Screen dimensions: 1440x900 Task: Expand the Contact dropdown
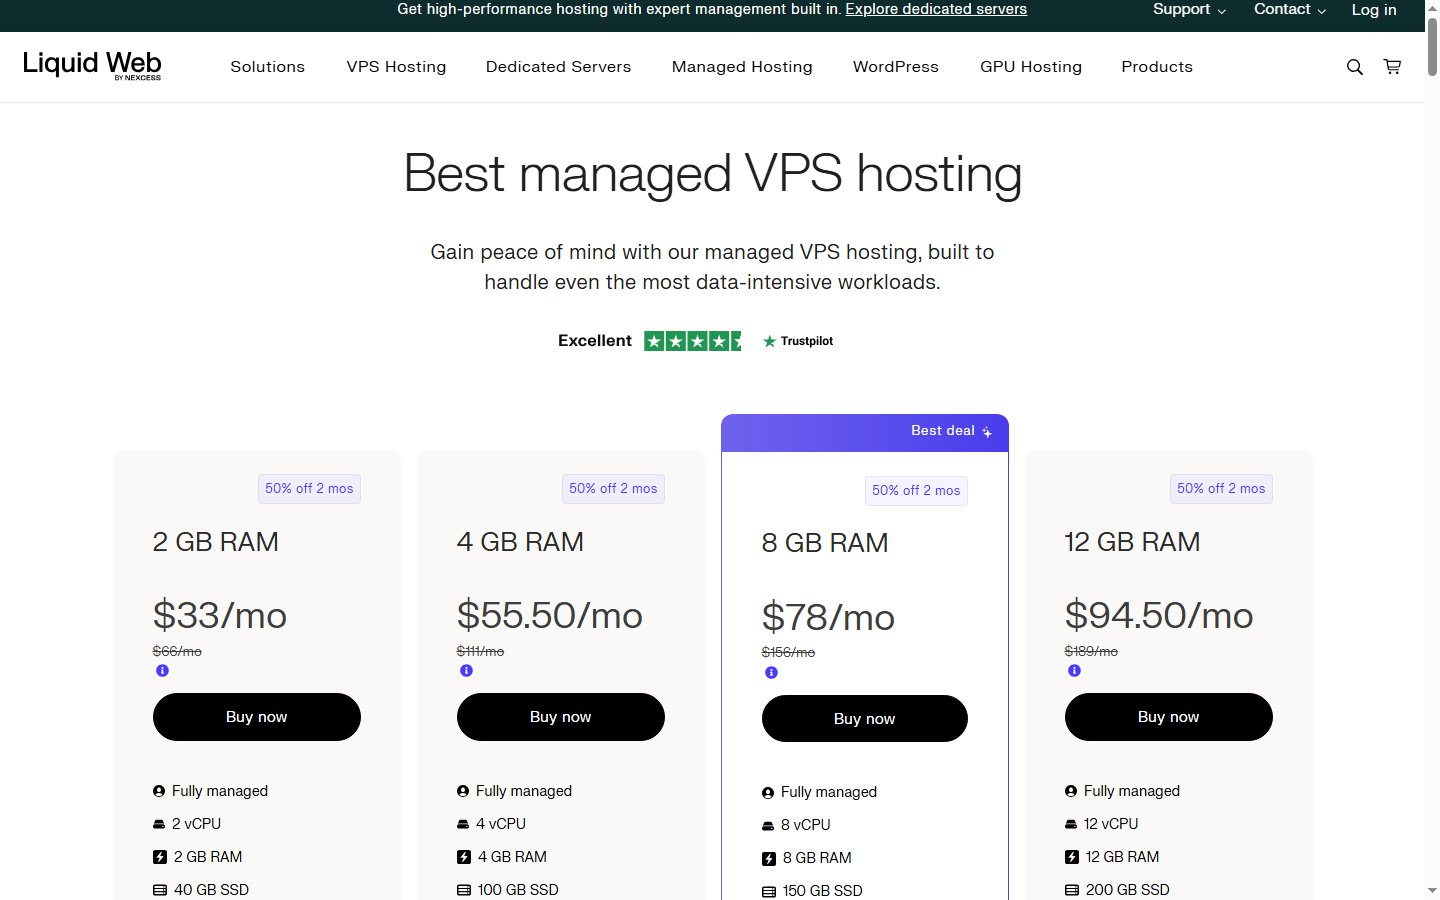pos(1290,9)
